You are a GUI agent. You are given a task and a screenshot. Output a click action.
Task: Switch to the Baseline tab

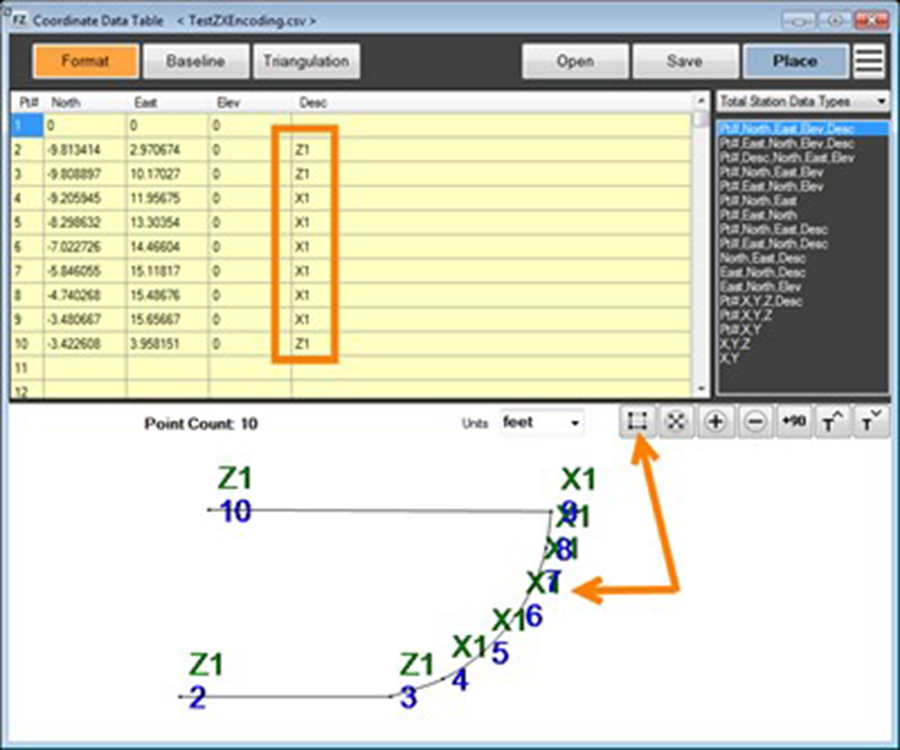click(195, 61)
